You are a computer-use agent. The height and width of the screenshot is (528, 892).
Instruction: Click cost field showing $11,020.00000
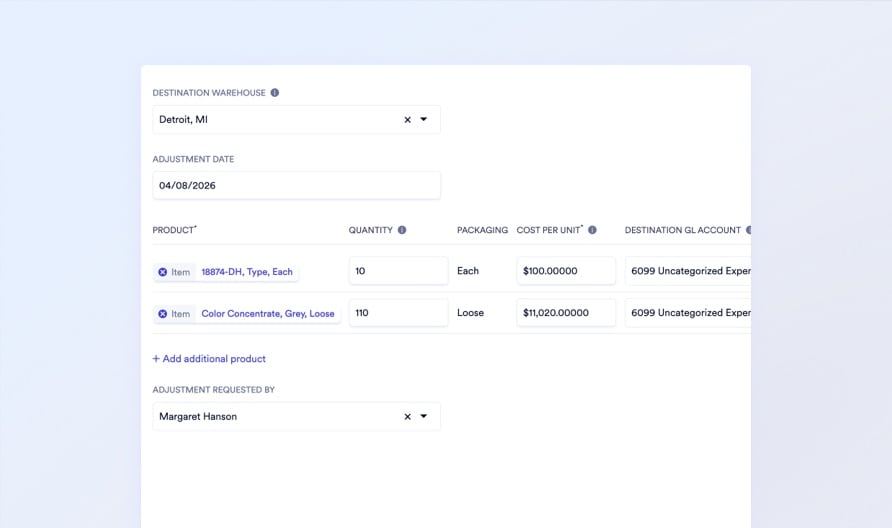tap(566, 313)
